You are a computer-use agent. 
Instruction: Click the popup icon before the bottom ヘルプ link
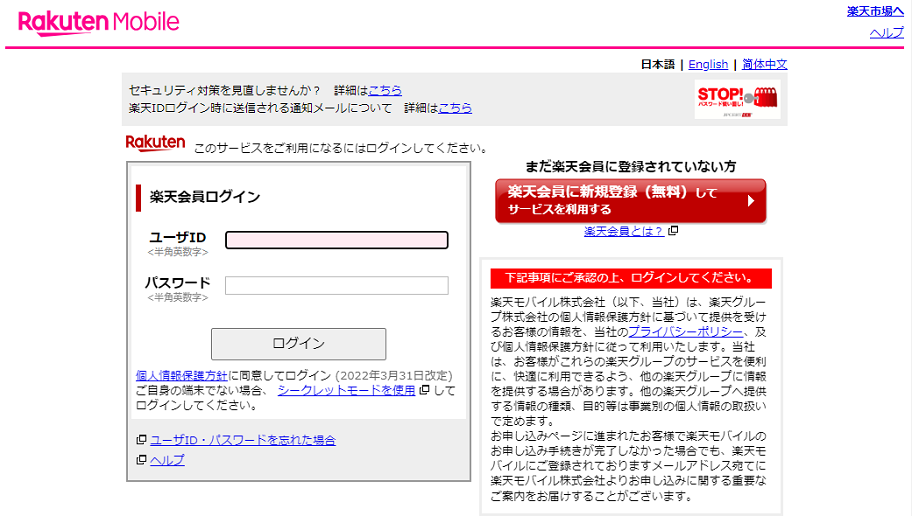pos(141,460)
